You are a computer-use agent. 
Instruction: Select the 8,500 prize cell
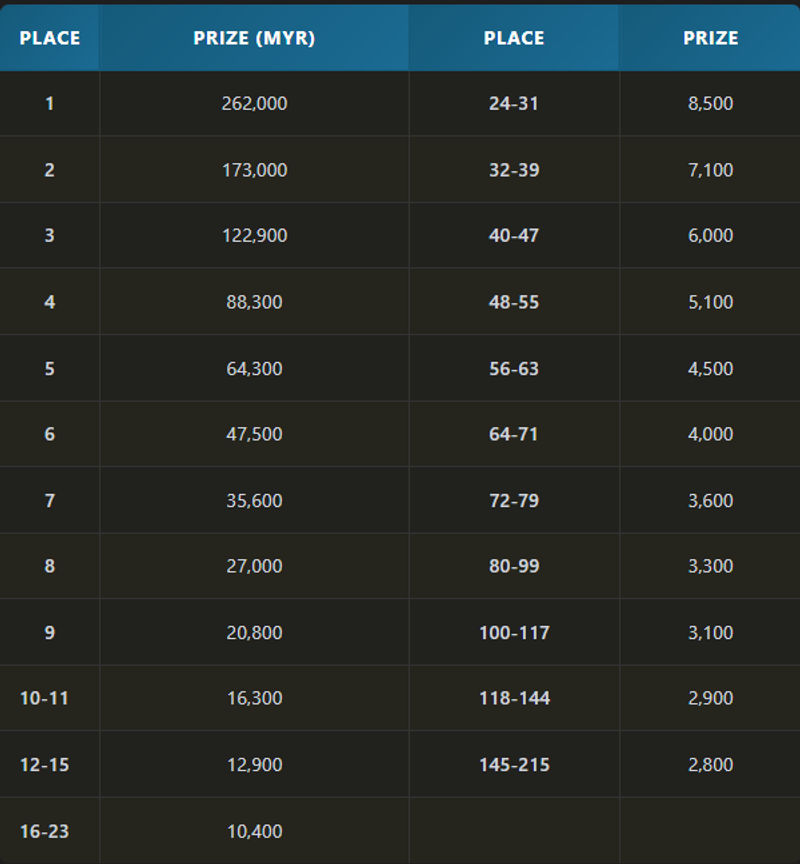[x=710, y=104]
